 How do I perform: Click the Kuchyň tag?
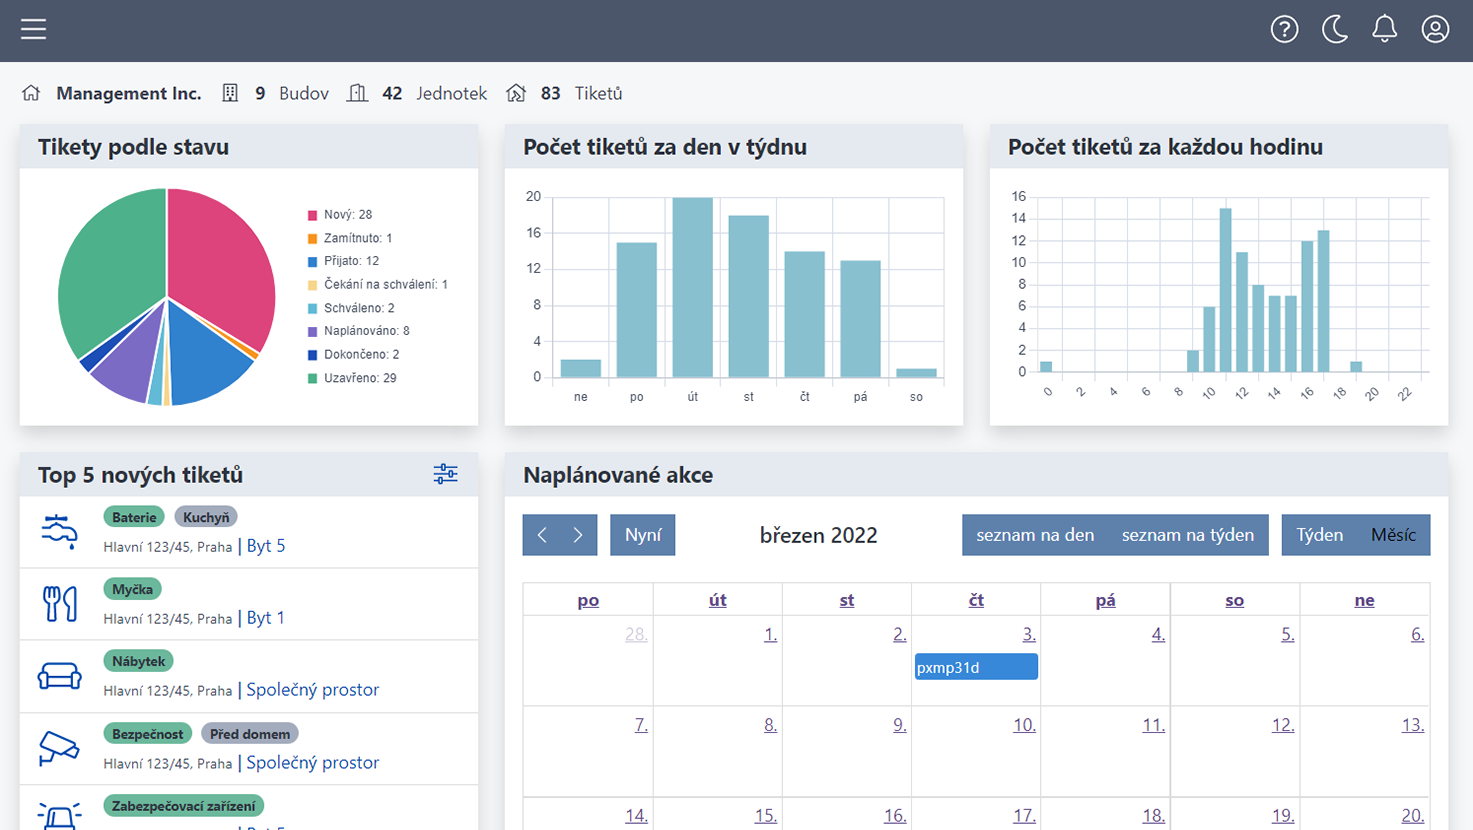[x=206, y=517]
